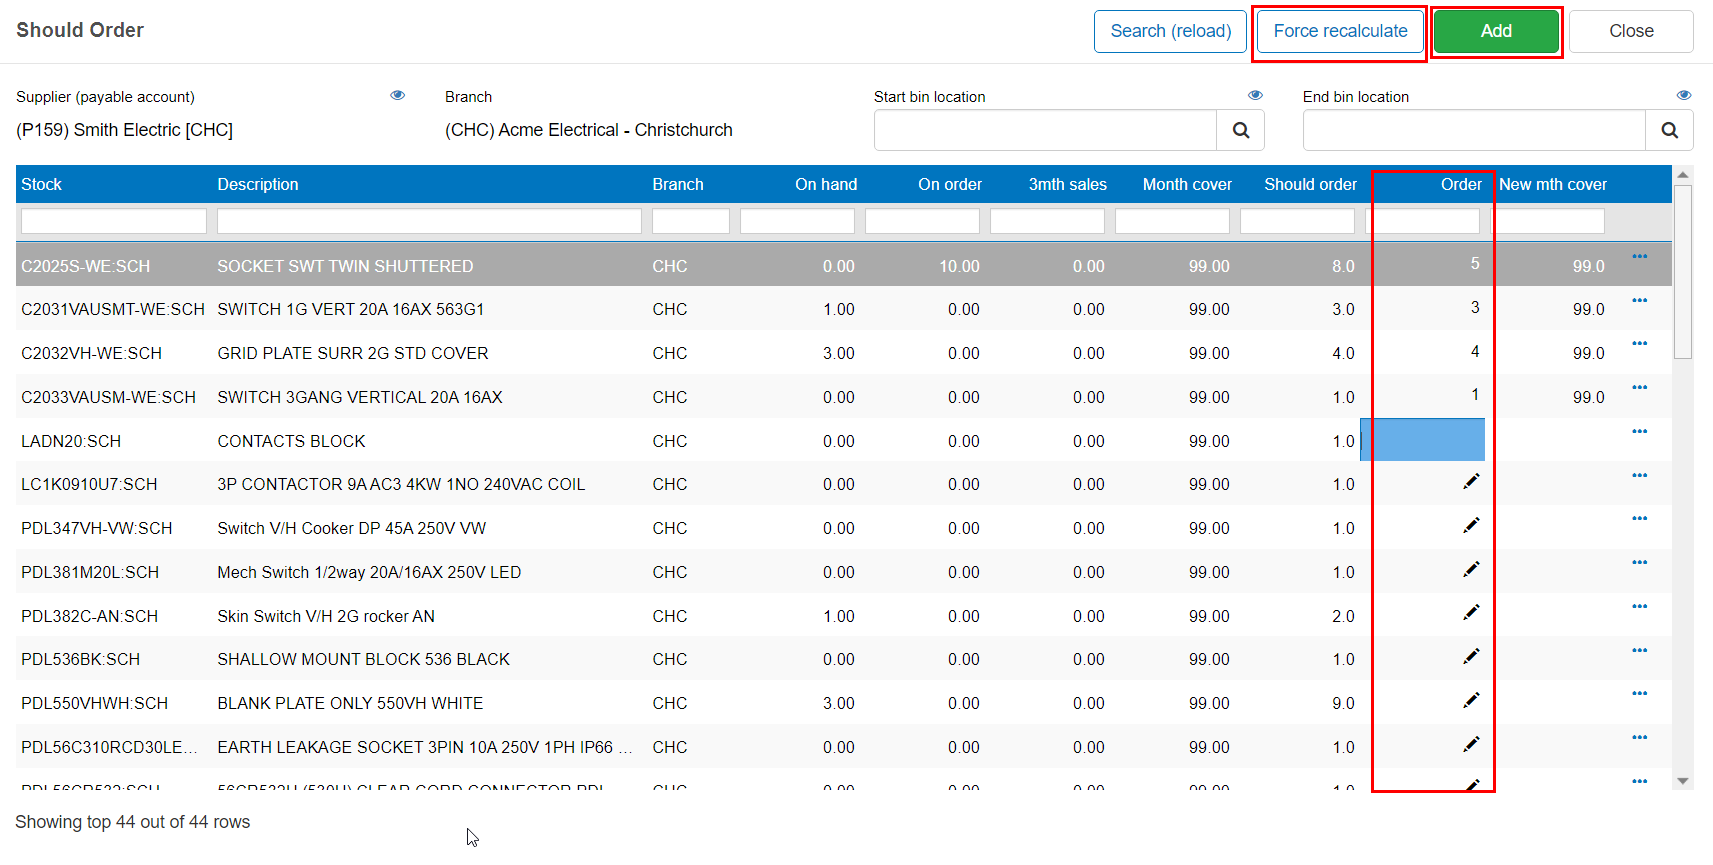Click the Should order value 9.0 for PDL550VHWH:SCH
Image resolution: width=1713 pixels, height=865 pixels.
1343,703
